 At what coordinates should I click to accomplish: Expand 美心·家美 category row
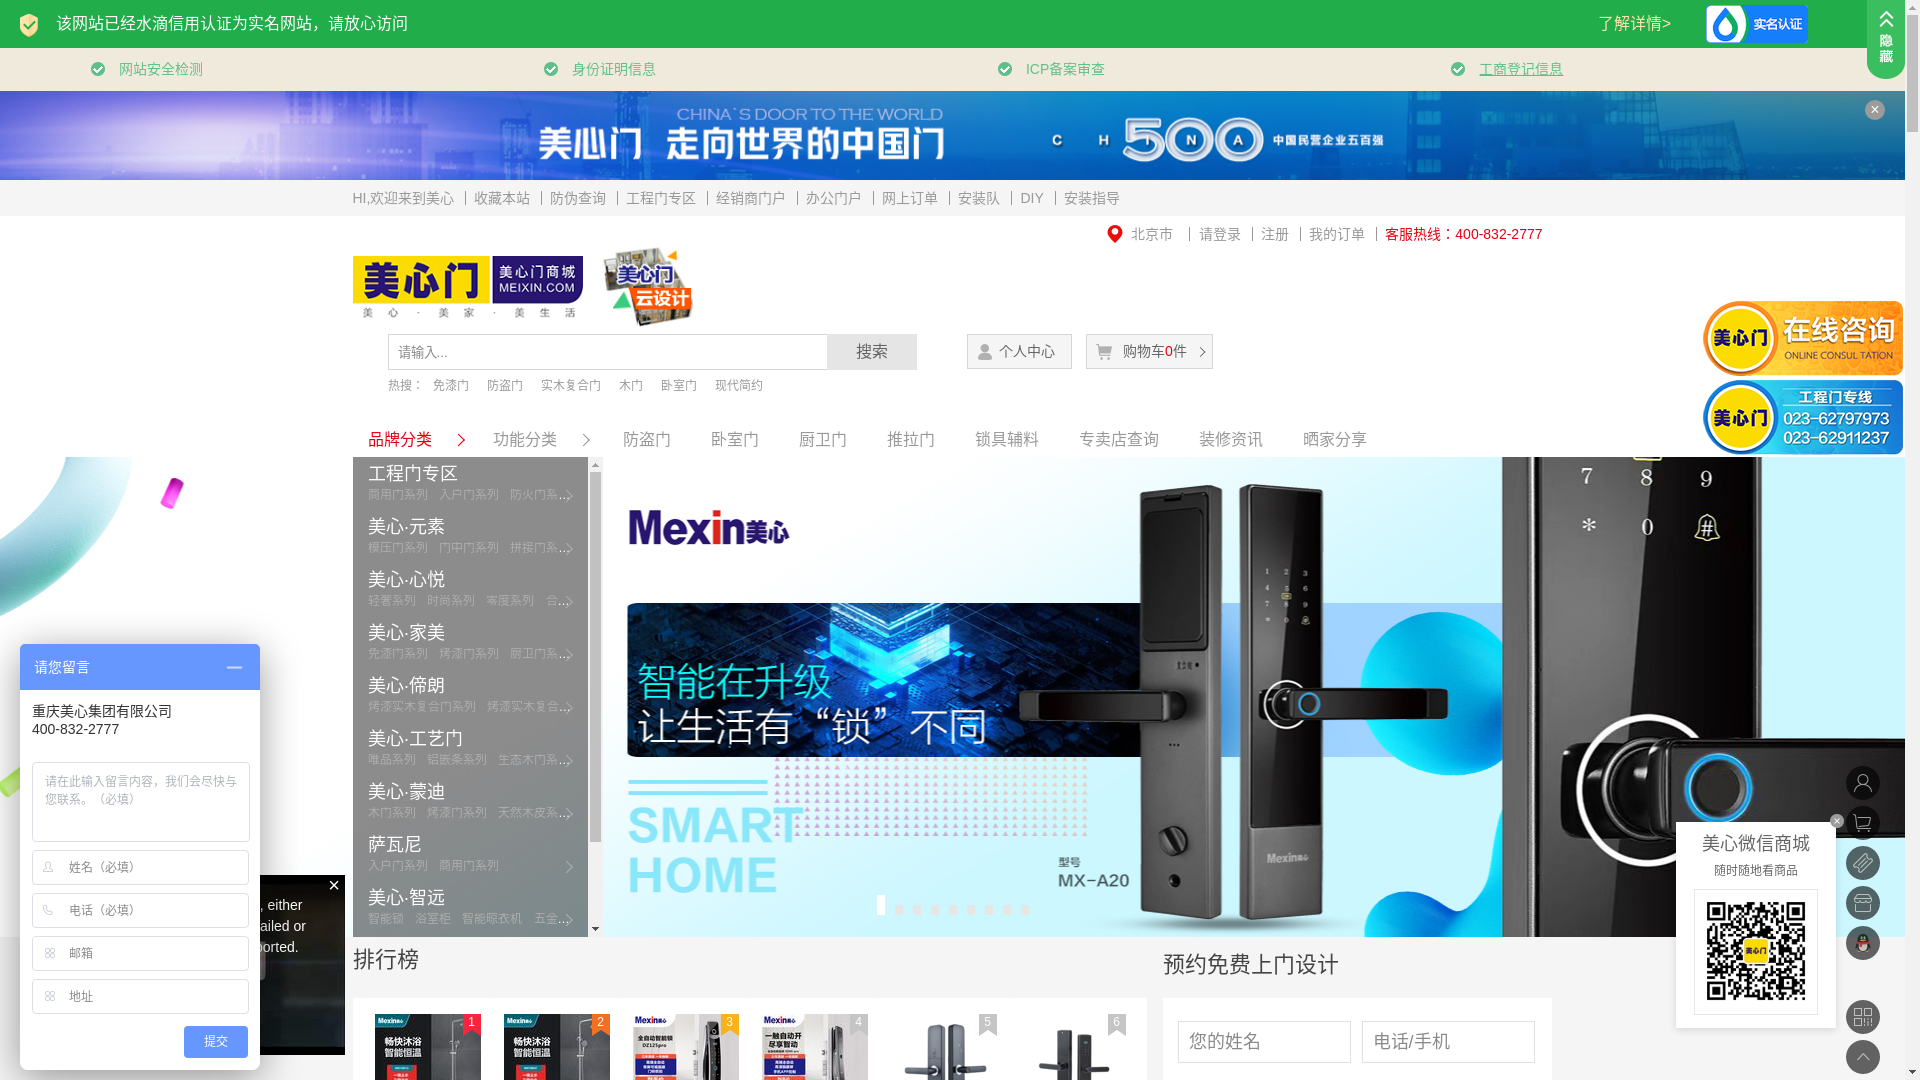[x=470, y=642]
